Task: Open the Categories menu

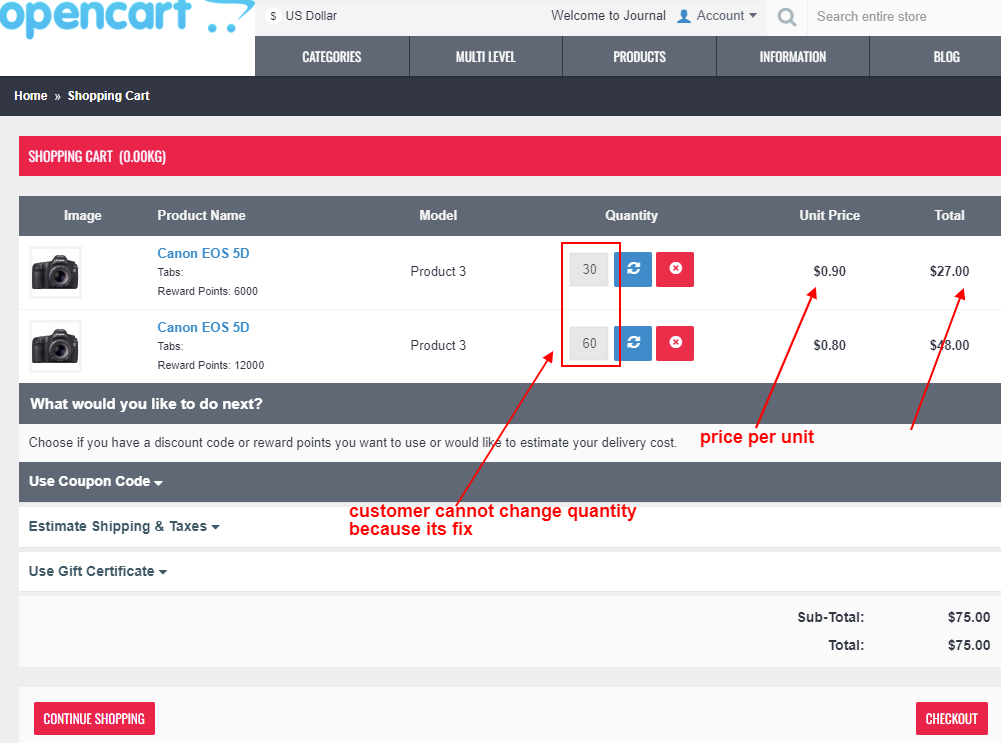Action: 331,56
